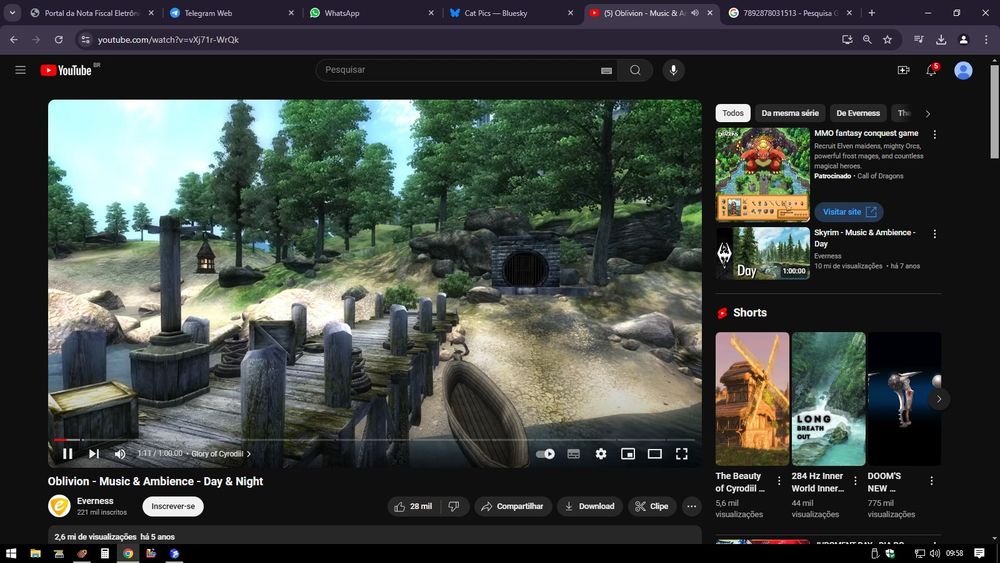Click the Download button
Screen dimensions: 1000x563
(x=589, y=506)
